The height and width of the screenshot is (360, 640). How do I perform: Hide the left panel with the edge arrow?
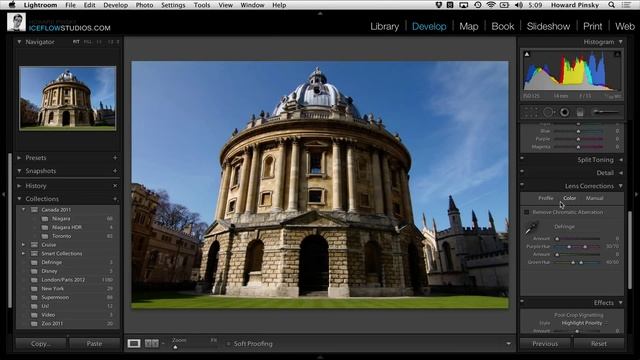tap(3, 195)
